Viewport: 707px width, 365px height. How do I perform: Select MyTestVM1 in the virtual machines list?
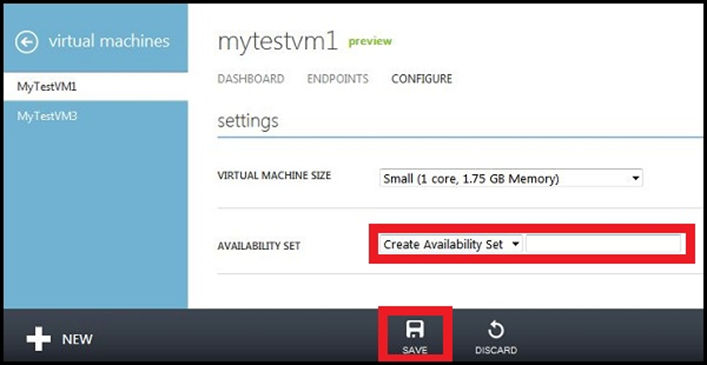pos(96,87)
